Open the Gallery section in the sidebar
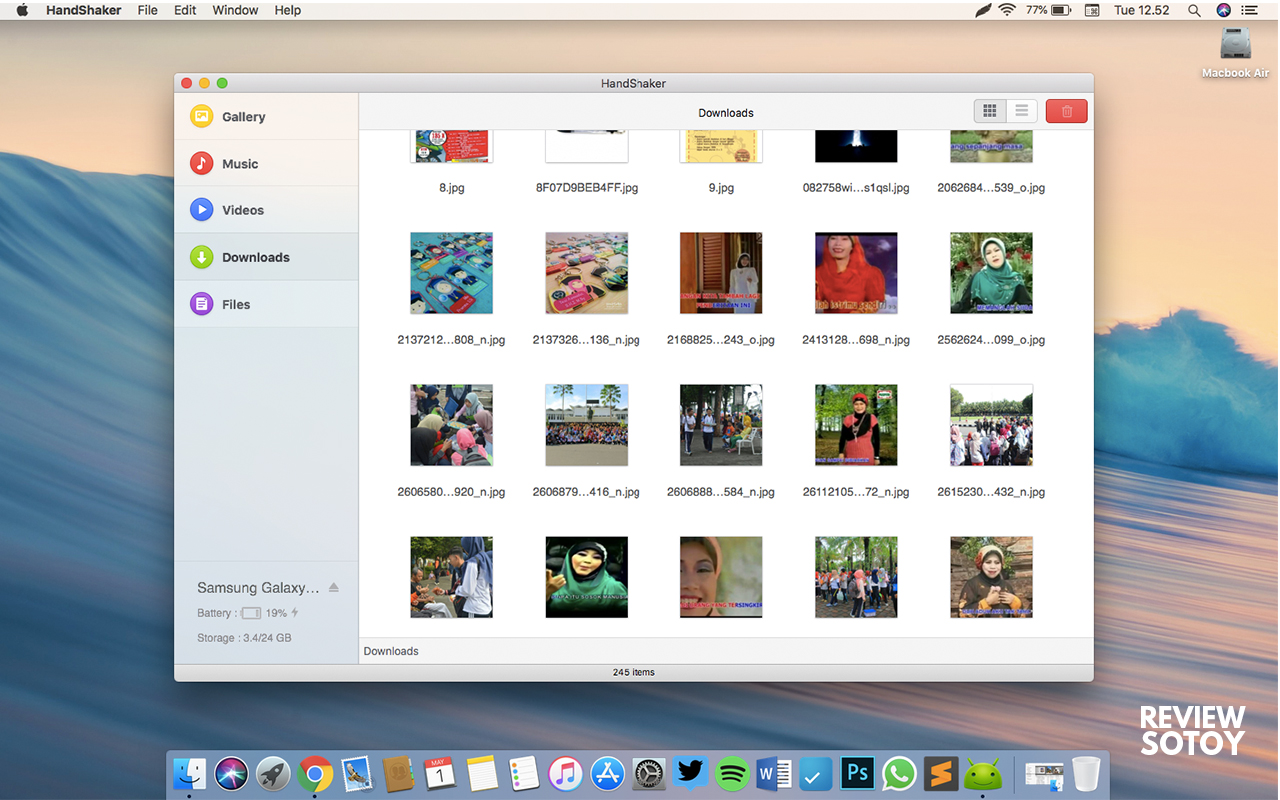Viewport: 1280px width, 800px height. point(266,117)
